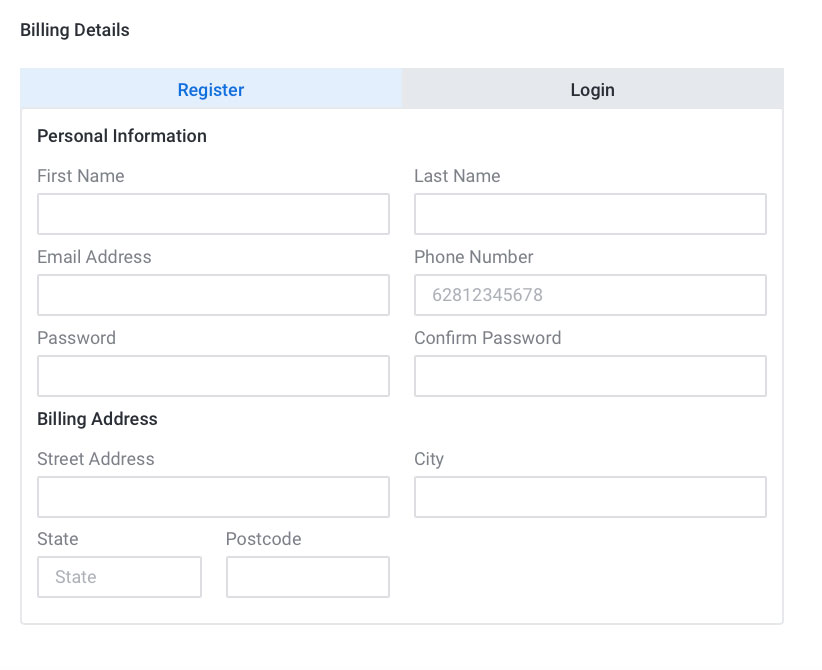
Task: Click the Confirm Password input field
Action: 589,375
